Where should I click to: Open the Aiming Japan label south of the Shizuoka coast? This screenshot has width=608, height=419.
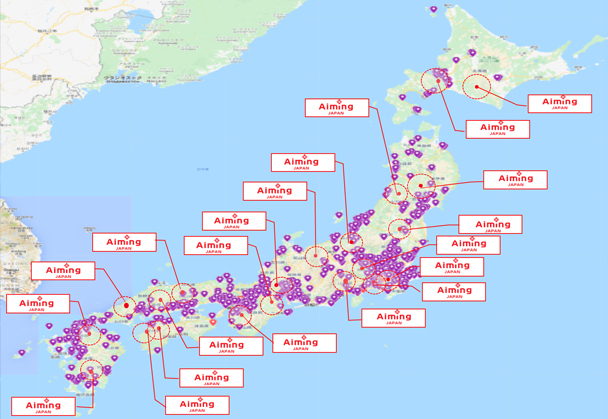[394, 318]
